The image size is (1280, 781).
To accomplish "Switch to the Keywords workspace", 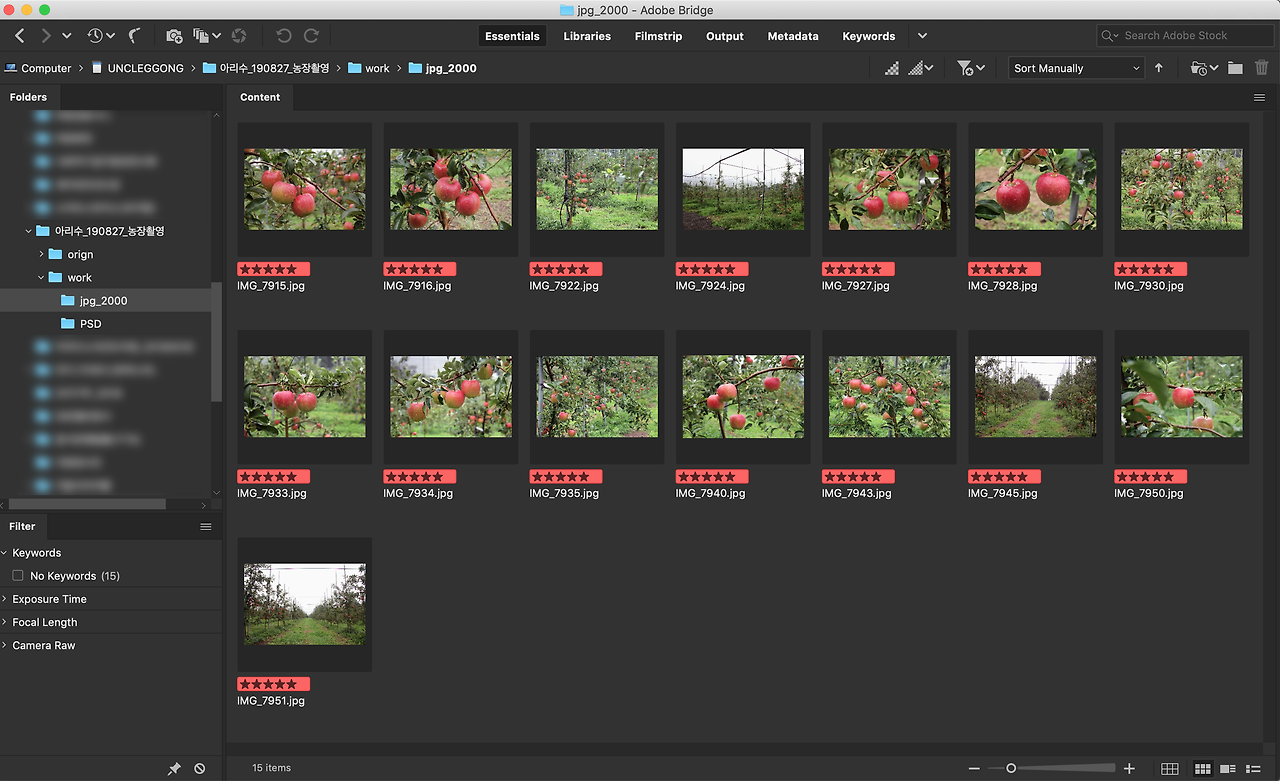I will [869, 36].
